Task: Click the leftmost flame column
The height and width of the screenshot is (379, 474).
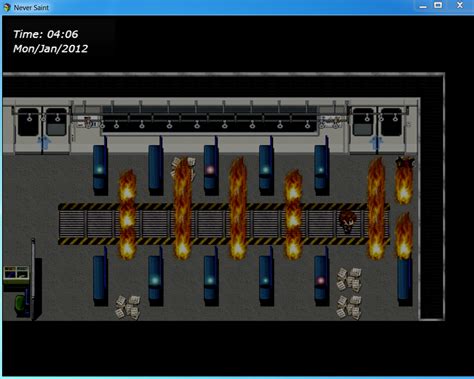Action: coord(128,215)
